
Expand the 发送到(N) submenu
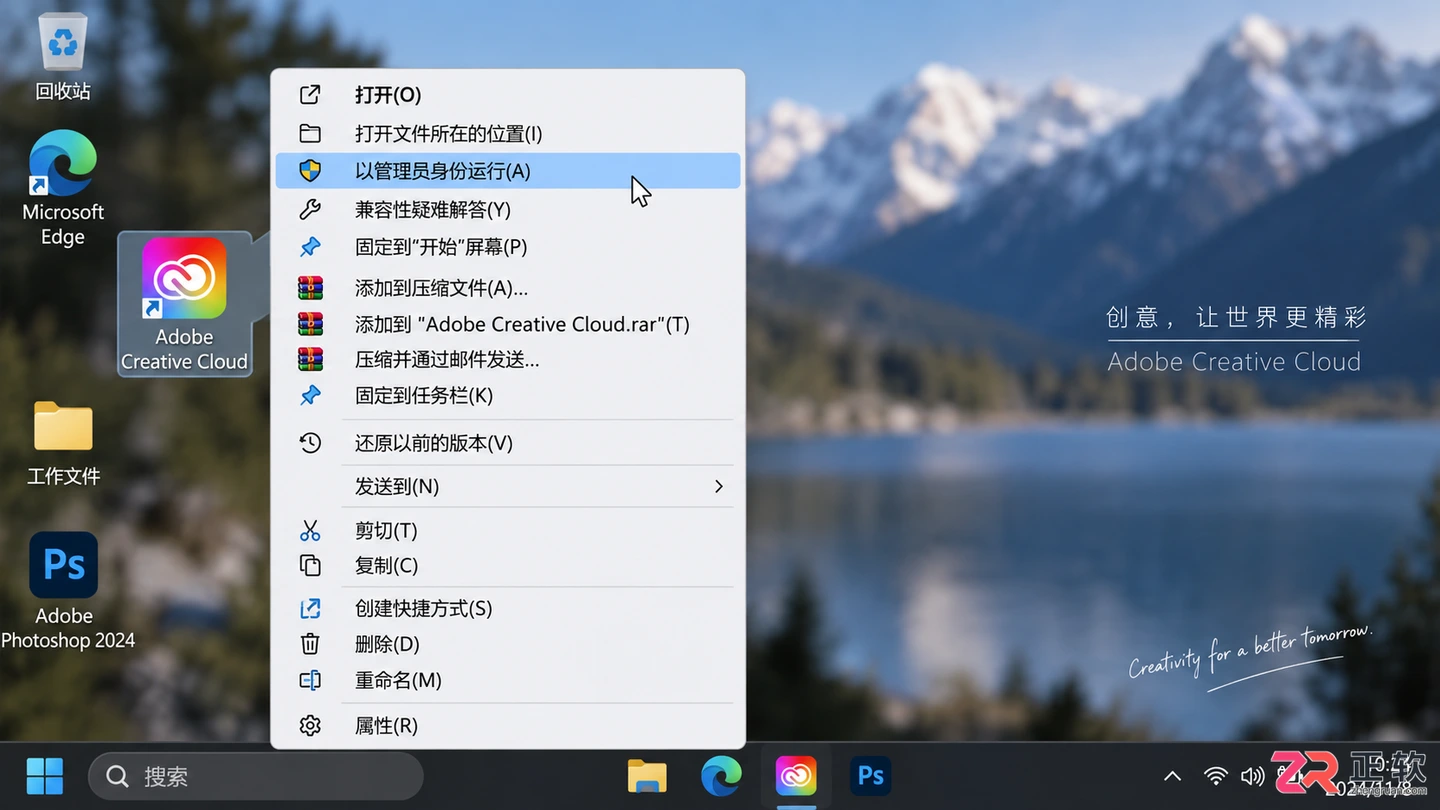(x=508, y=486)
